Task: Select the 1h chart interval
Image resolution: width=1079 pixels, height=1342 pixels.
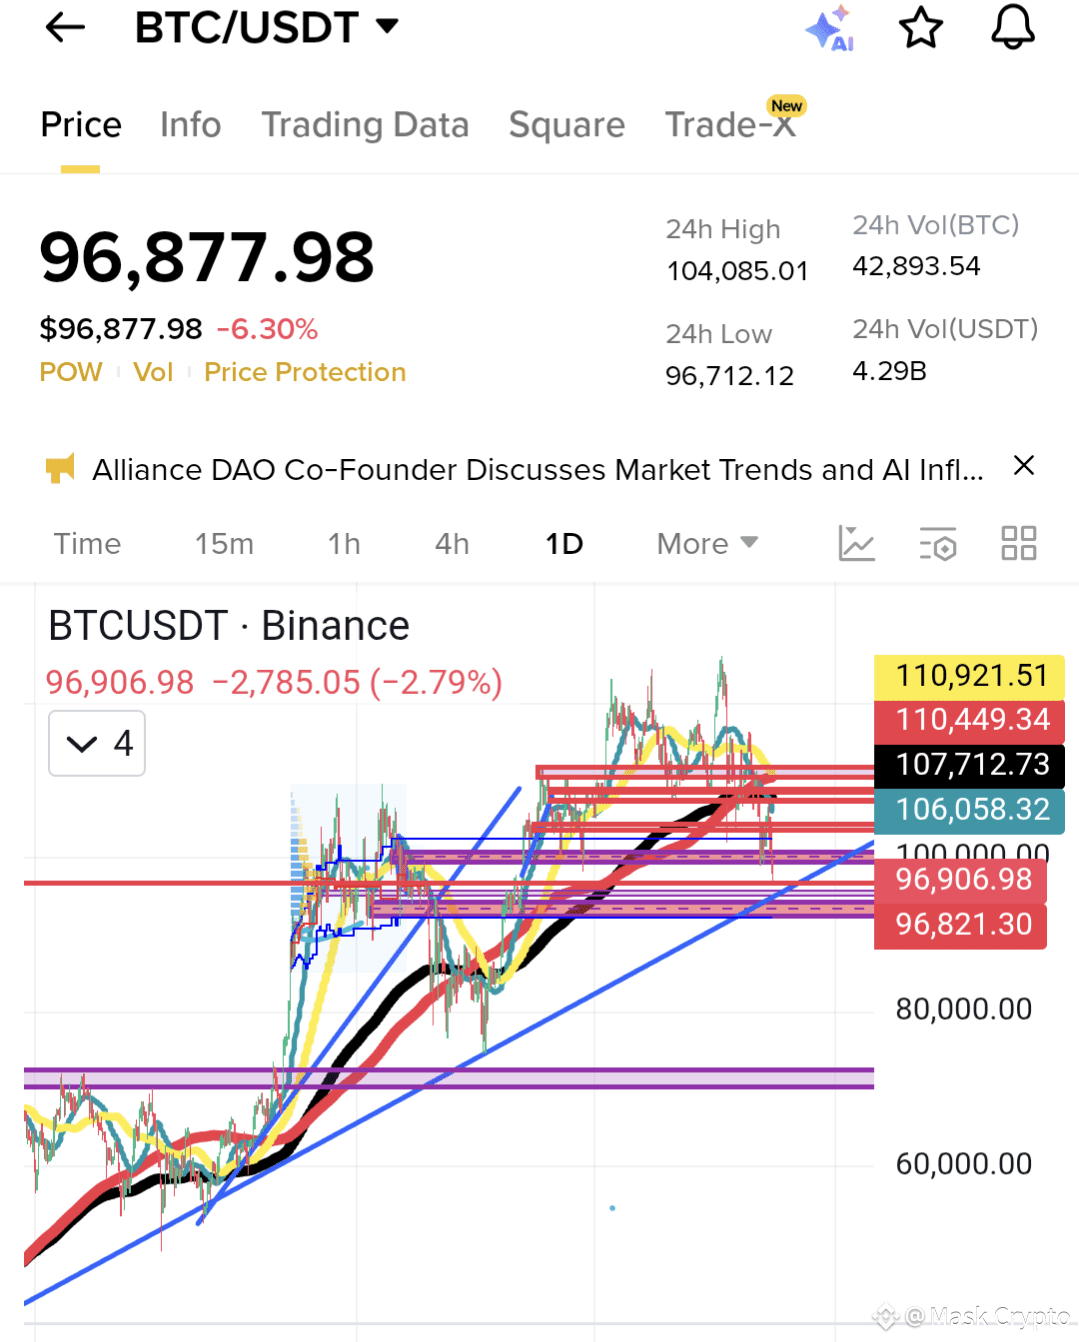Action: [344, 543]
